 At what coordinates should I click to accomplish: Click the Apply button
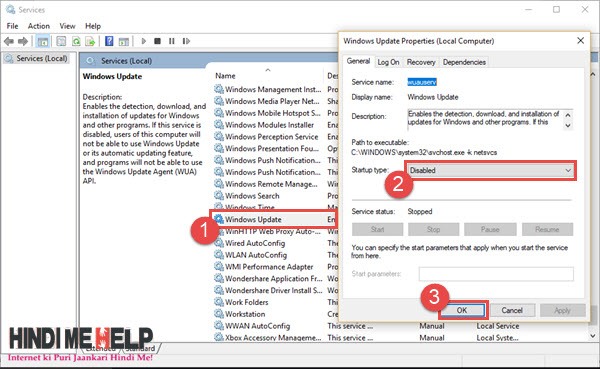click(x=562, y=310)
